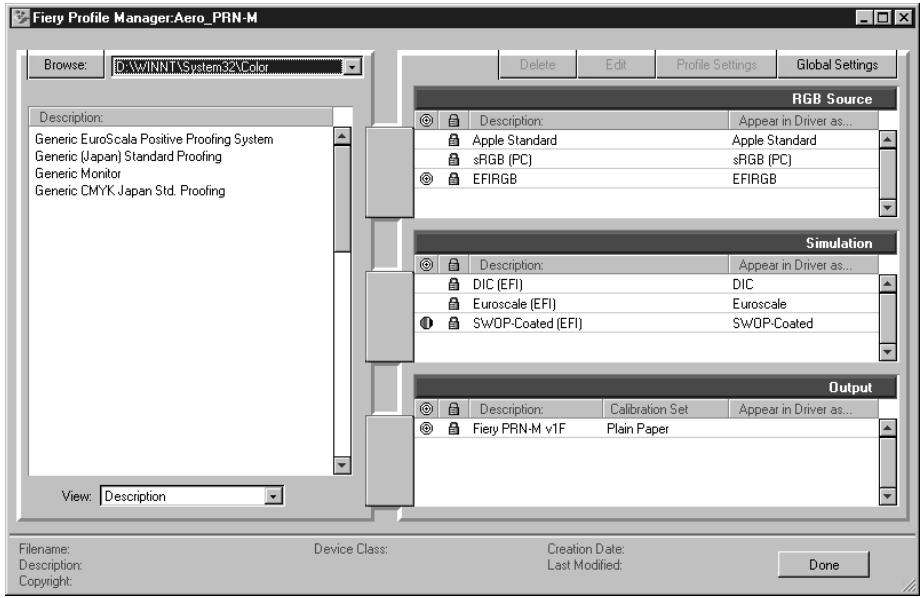Click transfer button beside Simulation list
The width and height of the screenshot is (920, 598).
[390, 316]
